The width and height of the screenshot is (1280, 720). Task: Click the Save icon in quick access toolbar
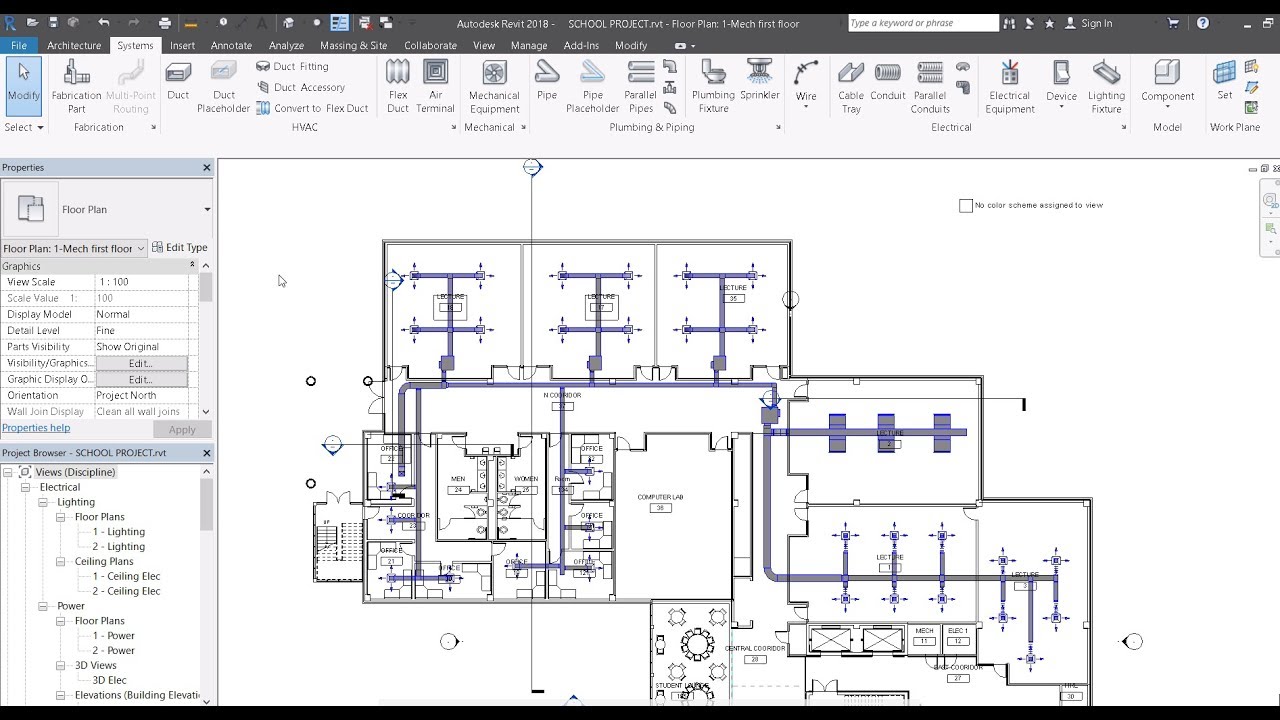click(x=54, y=22)
